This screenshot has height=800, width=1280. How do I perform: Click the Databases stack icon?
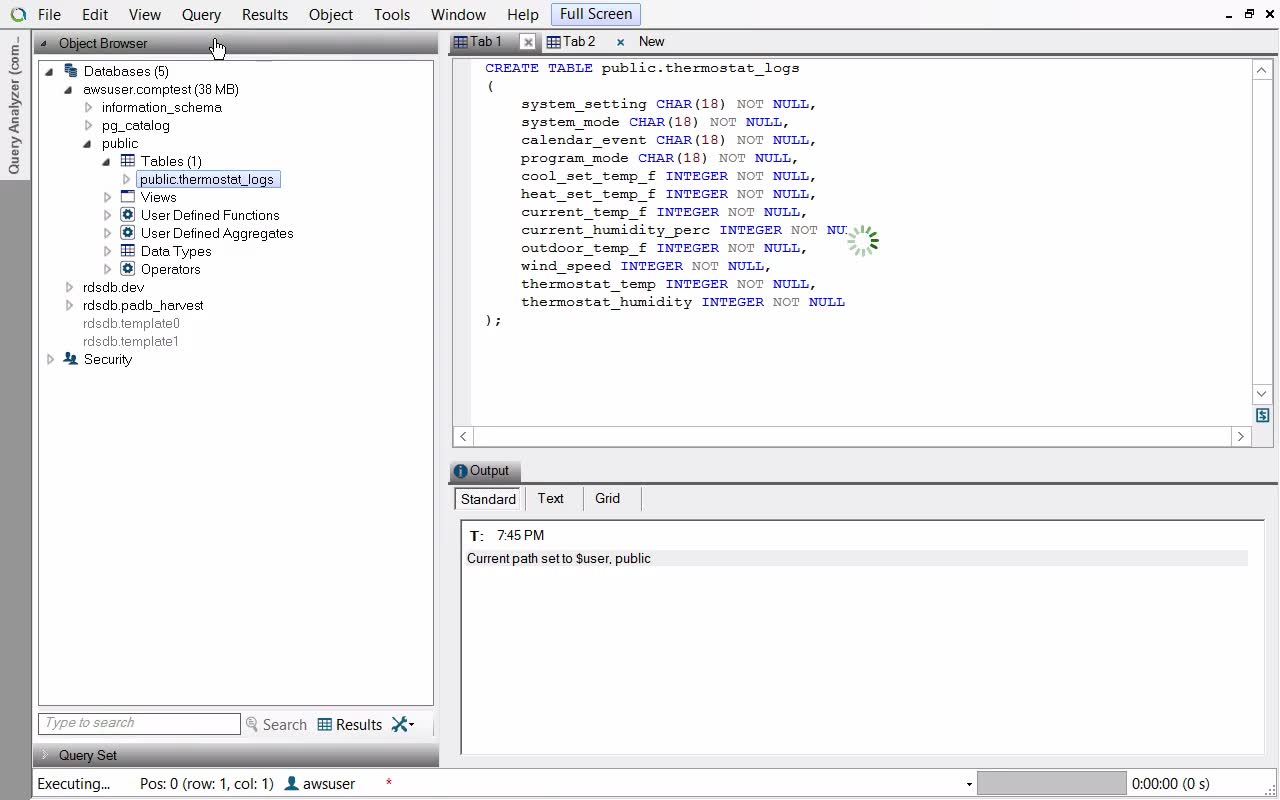coord(70,71)
